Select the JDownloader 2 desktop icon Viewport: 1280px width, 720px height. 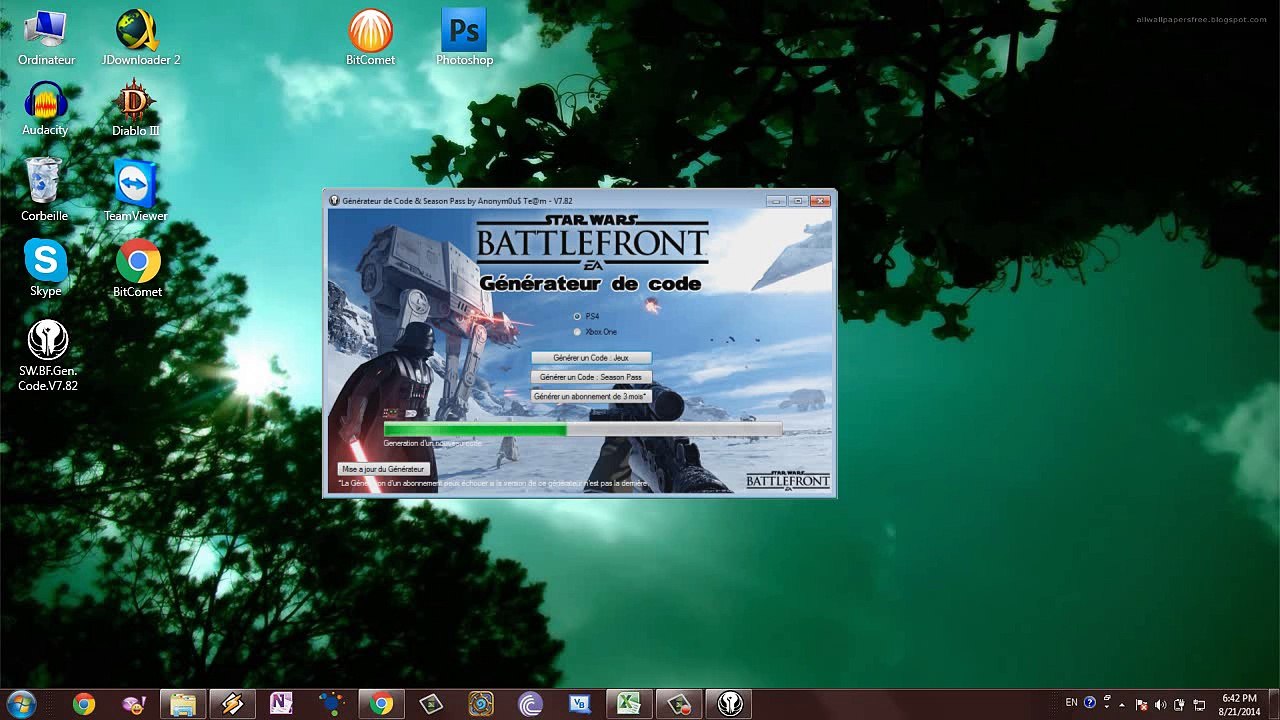141,38
